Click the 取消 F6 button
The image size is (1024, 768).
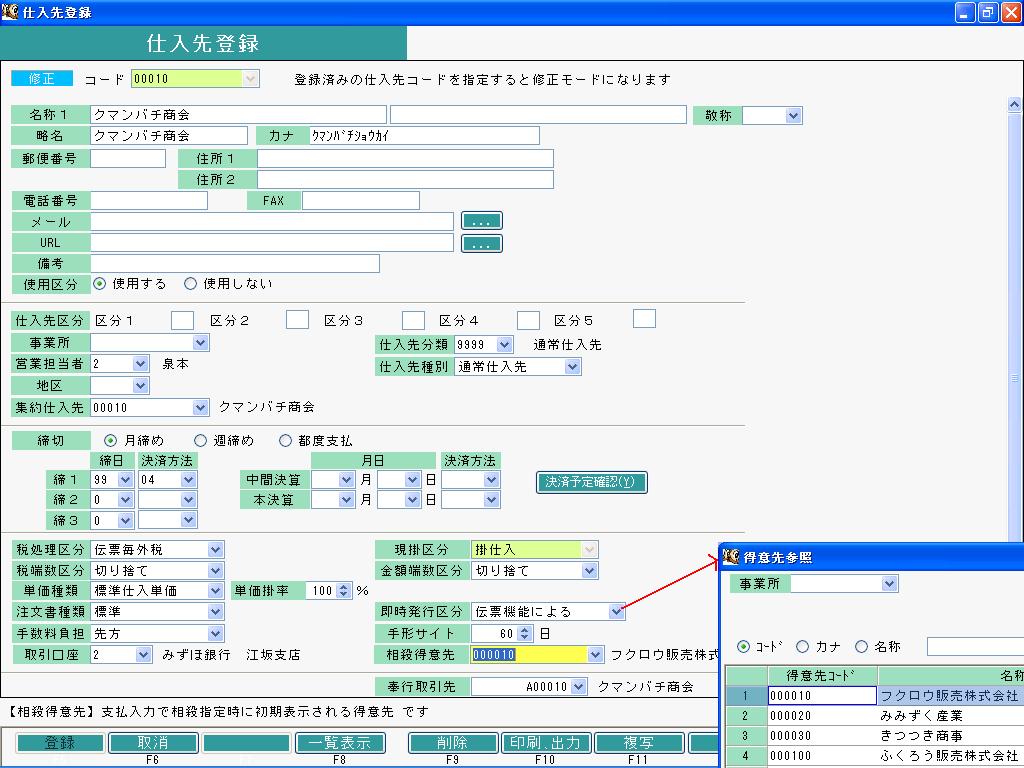(153, 743)
